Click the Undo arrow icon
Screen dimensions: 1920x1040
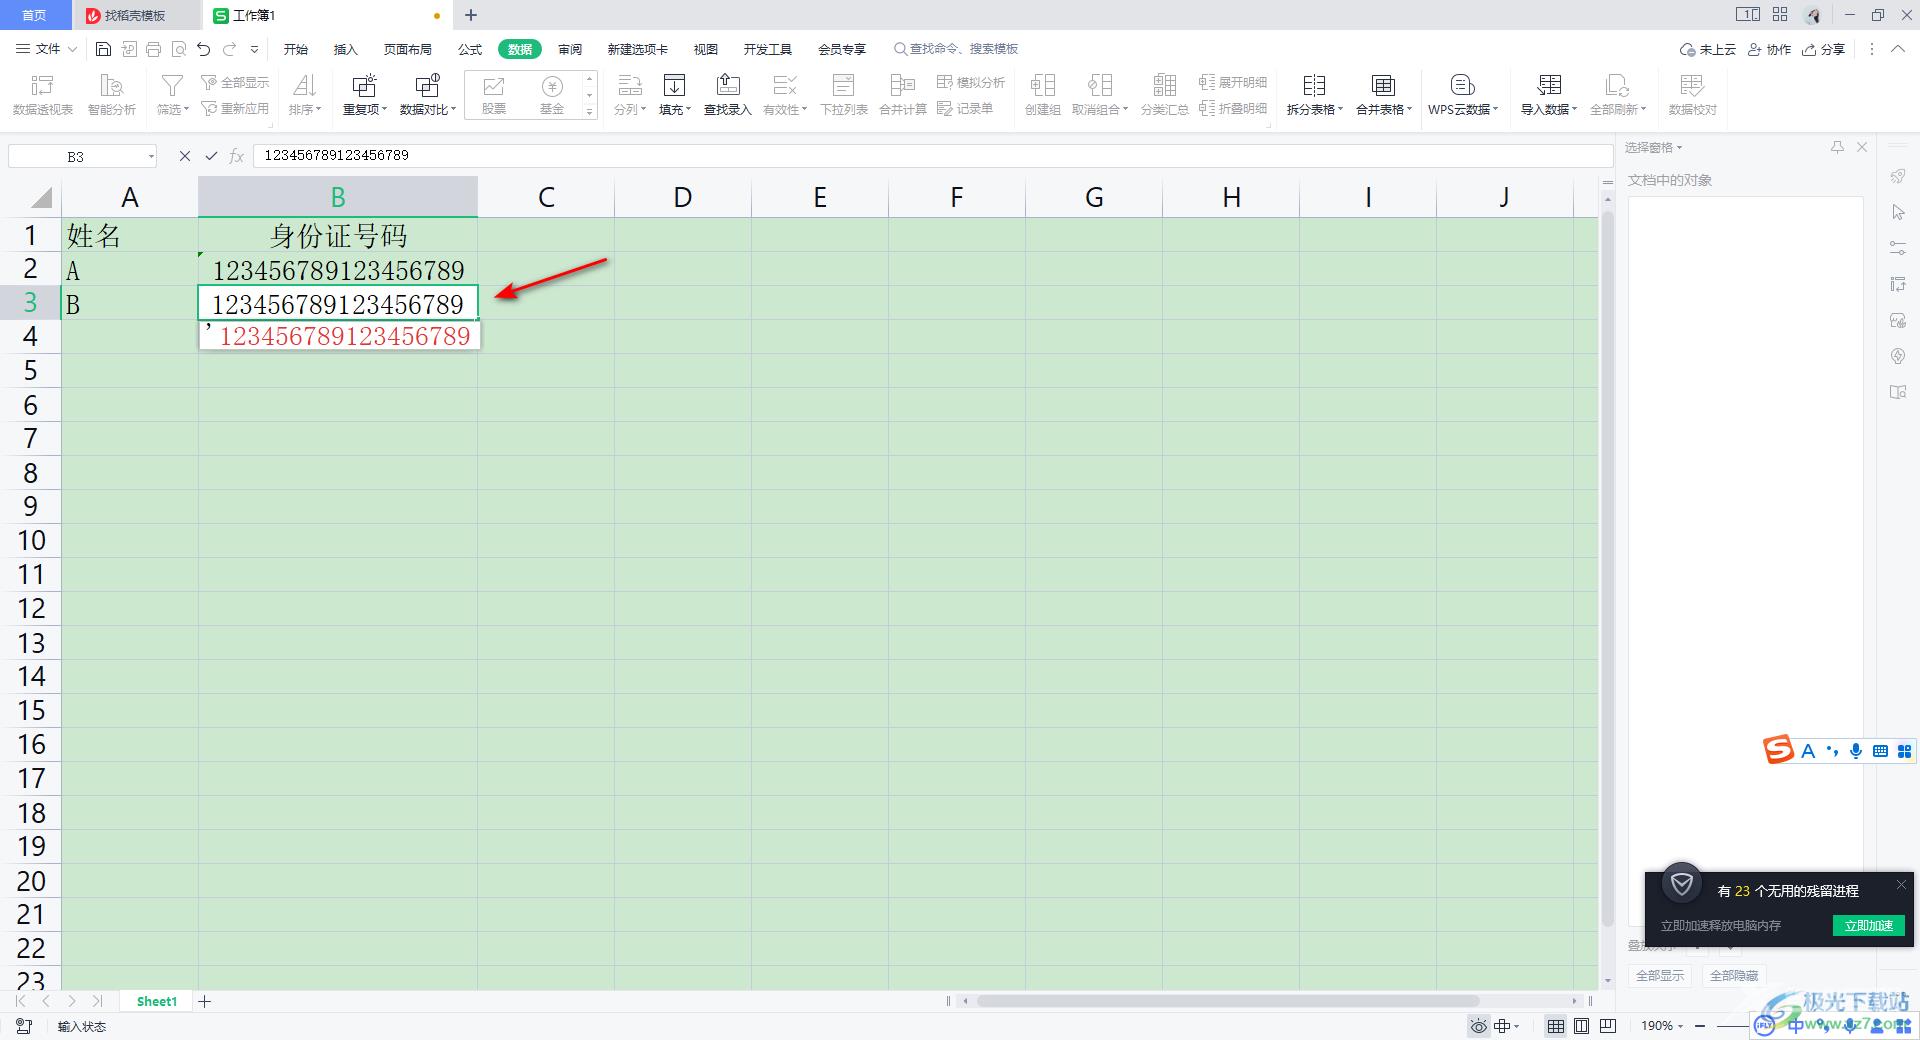point(204,49)
